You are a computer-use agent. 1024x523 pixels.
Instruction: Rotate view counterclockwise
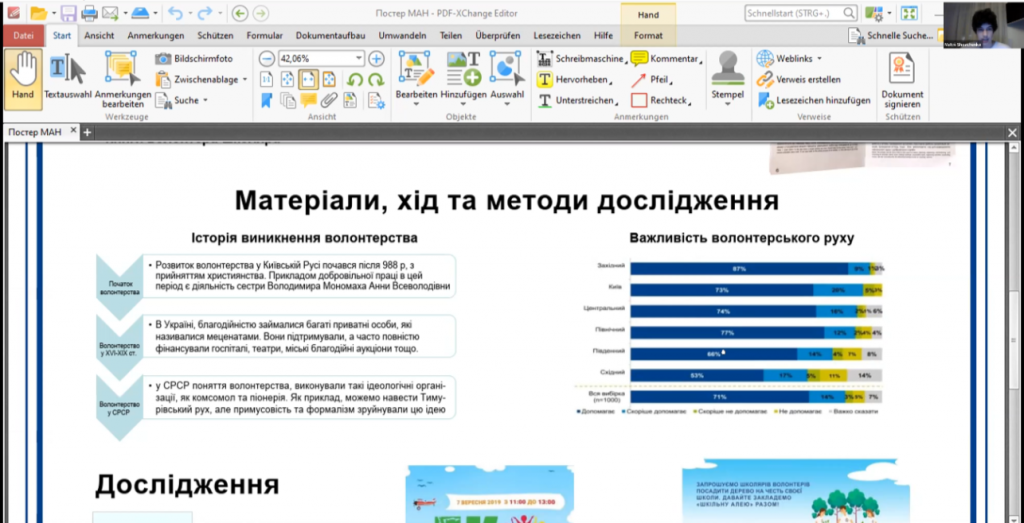(x=355, y=80)
